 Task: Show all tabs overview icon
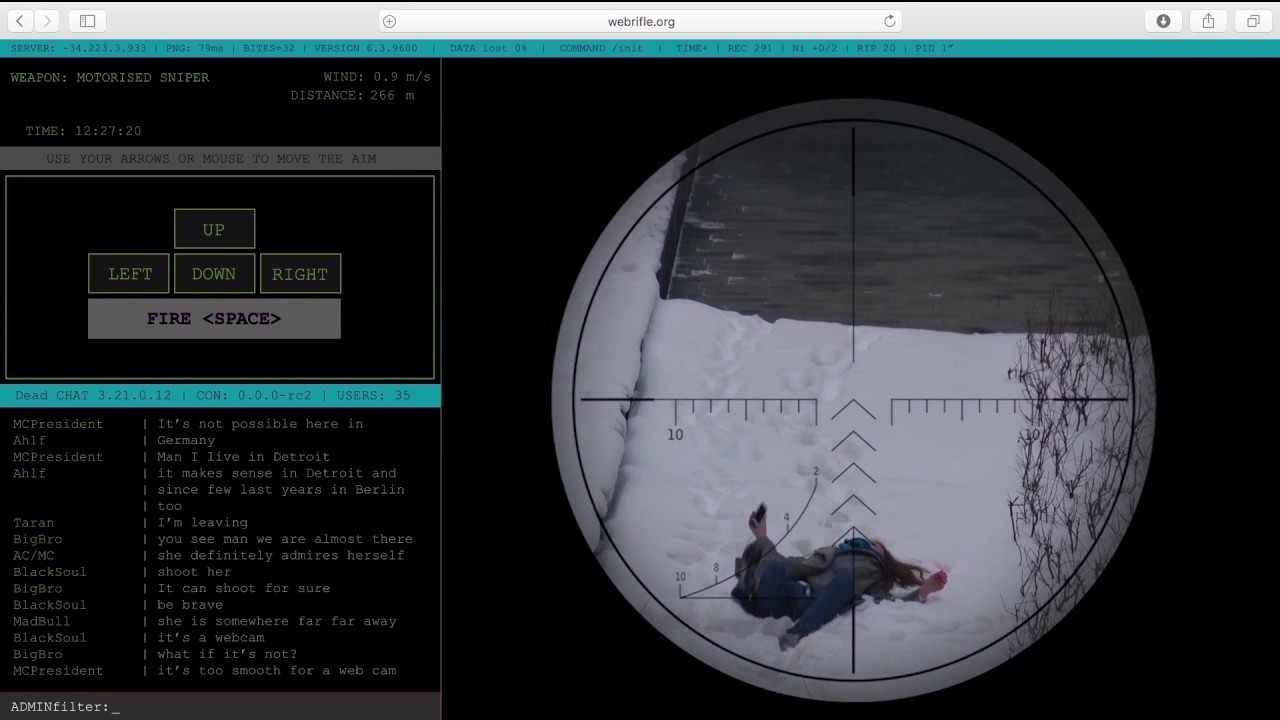[x=1253, y=21]
